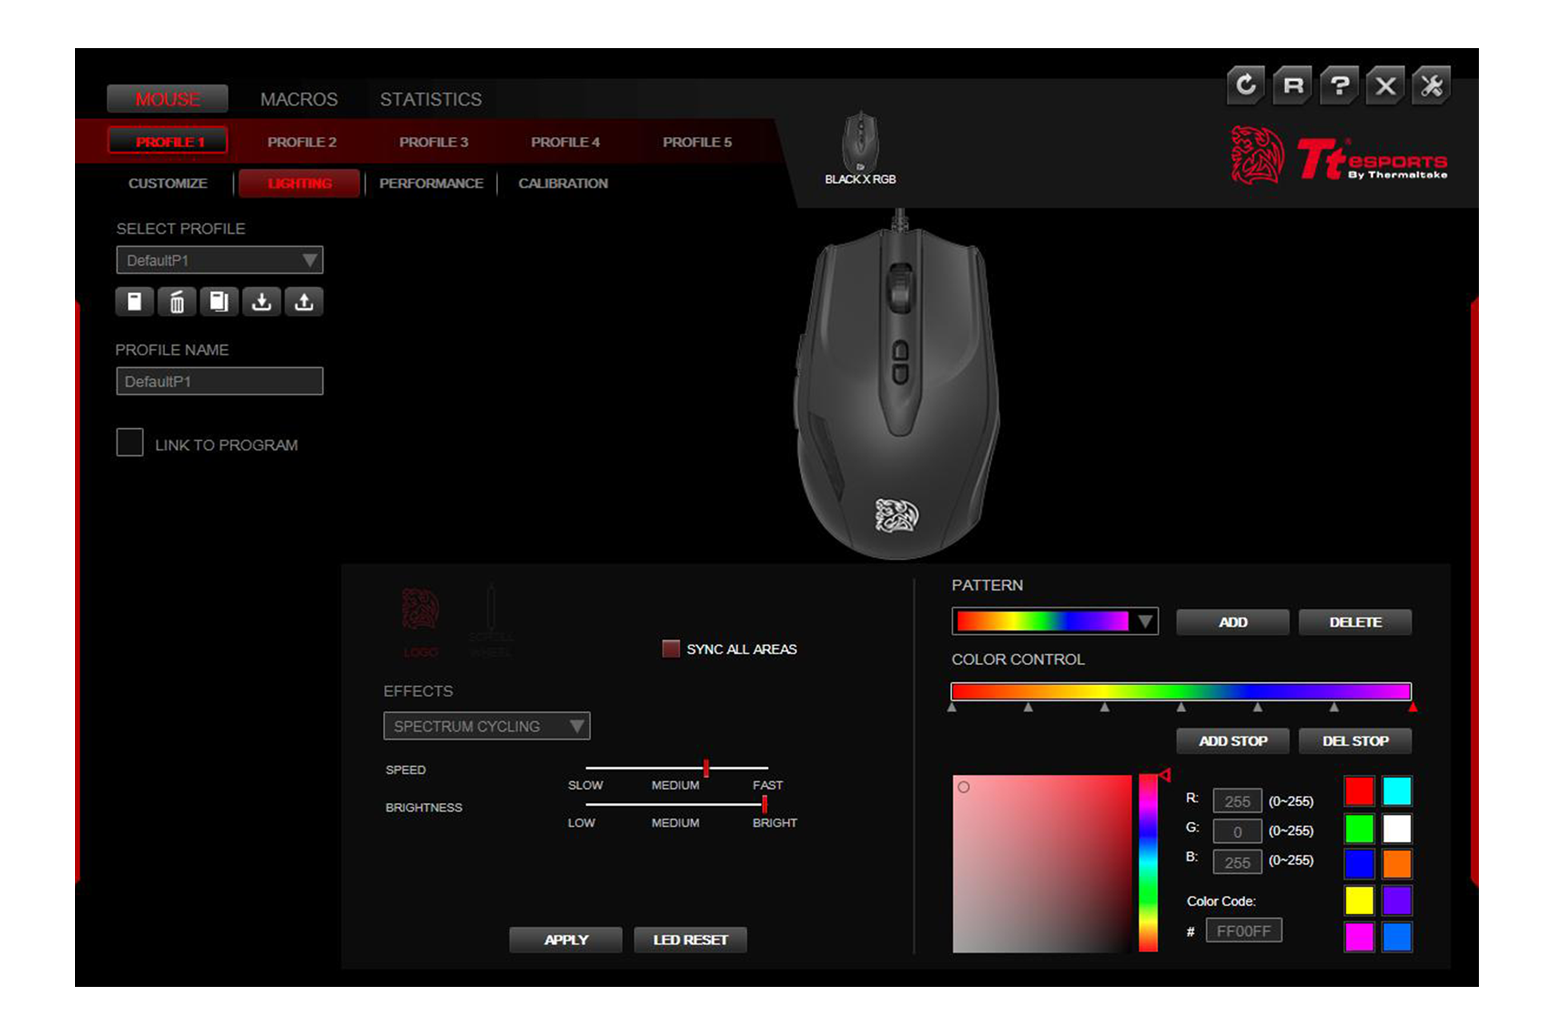Click the copy profile icon
This screenshot has width=1546, height=1032.
pyautogui.click(x=219, y=302)
